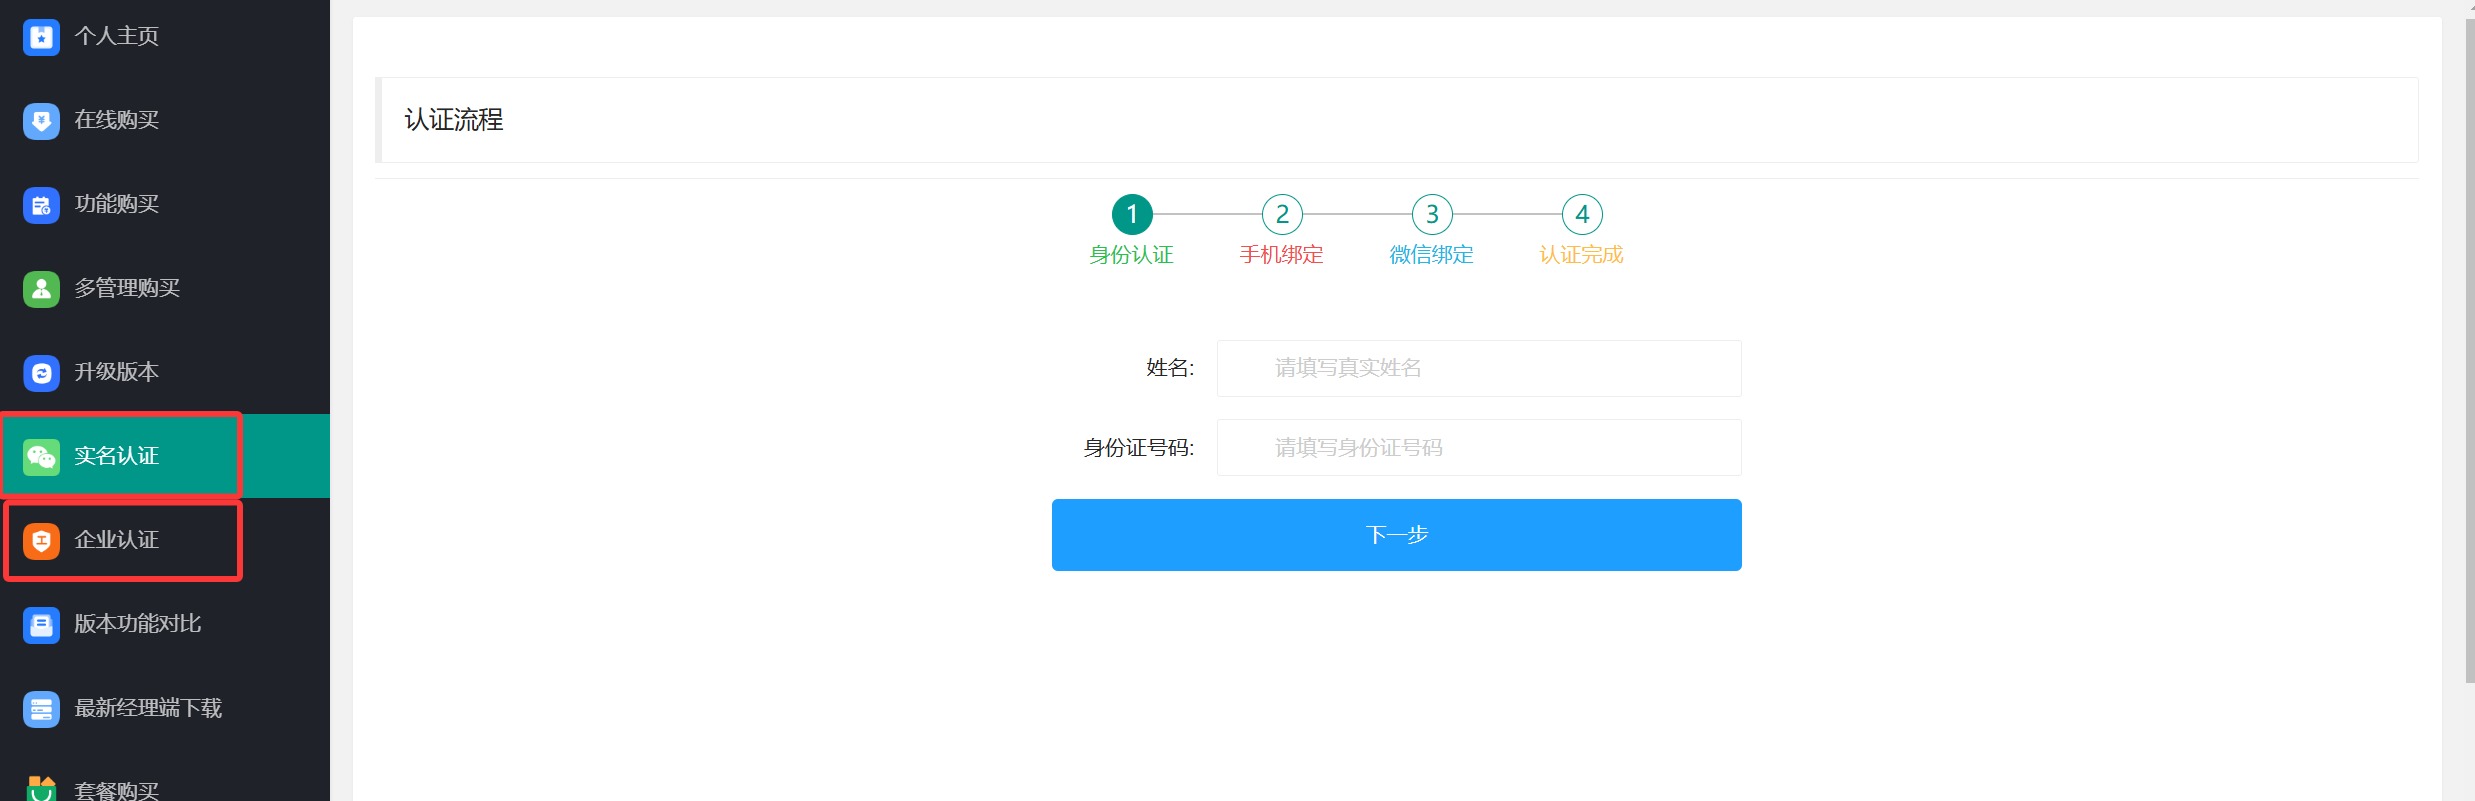Click the 最新经理端下载 server icon

point(41,709)
